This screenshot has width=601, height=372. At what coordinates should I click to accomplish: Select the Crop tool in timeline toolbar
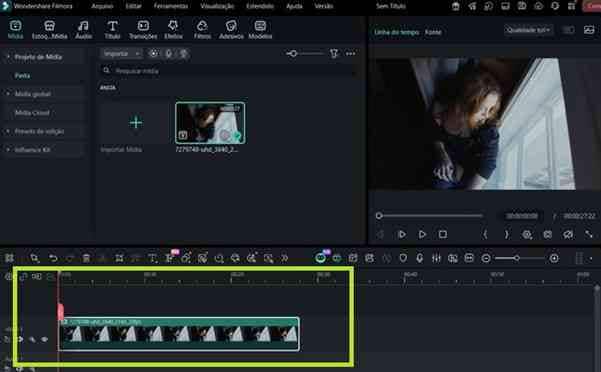119,258
